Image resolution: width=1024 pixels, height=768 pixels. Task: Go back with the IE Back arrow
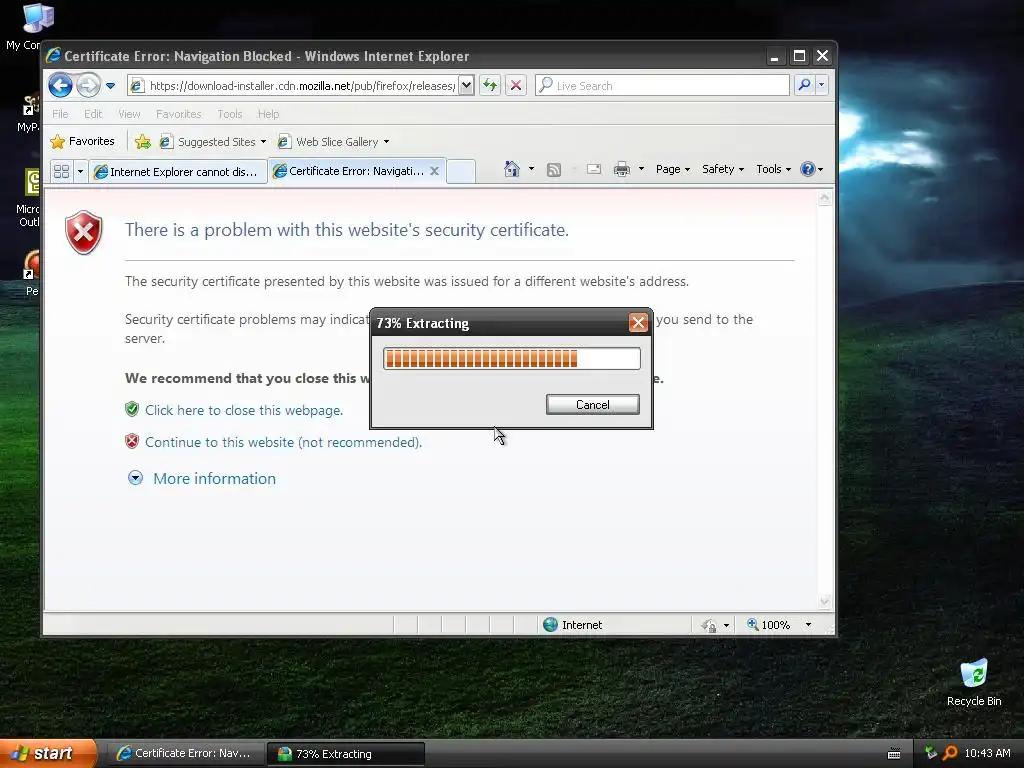60,86
